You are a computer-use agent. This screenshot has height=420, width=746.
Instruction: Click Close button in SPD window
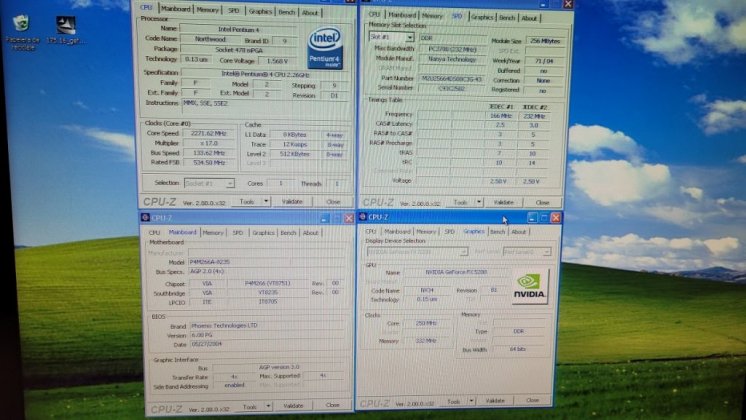click(542, 202)
